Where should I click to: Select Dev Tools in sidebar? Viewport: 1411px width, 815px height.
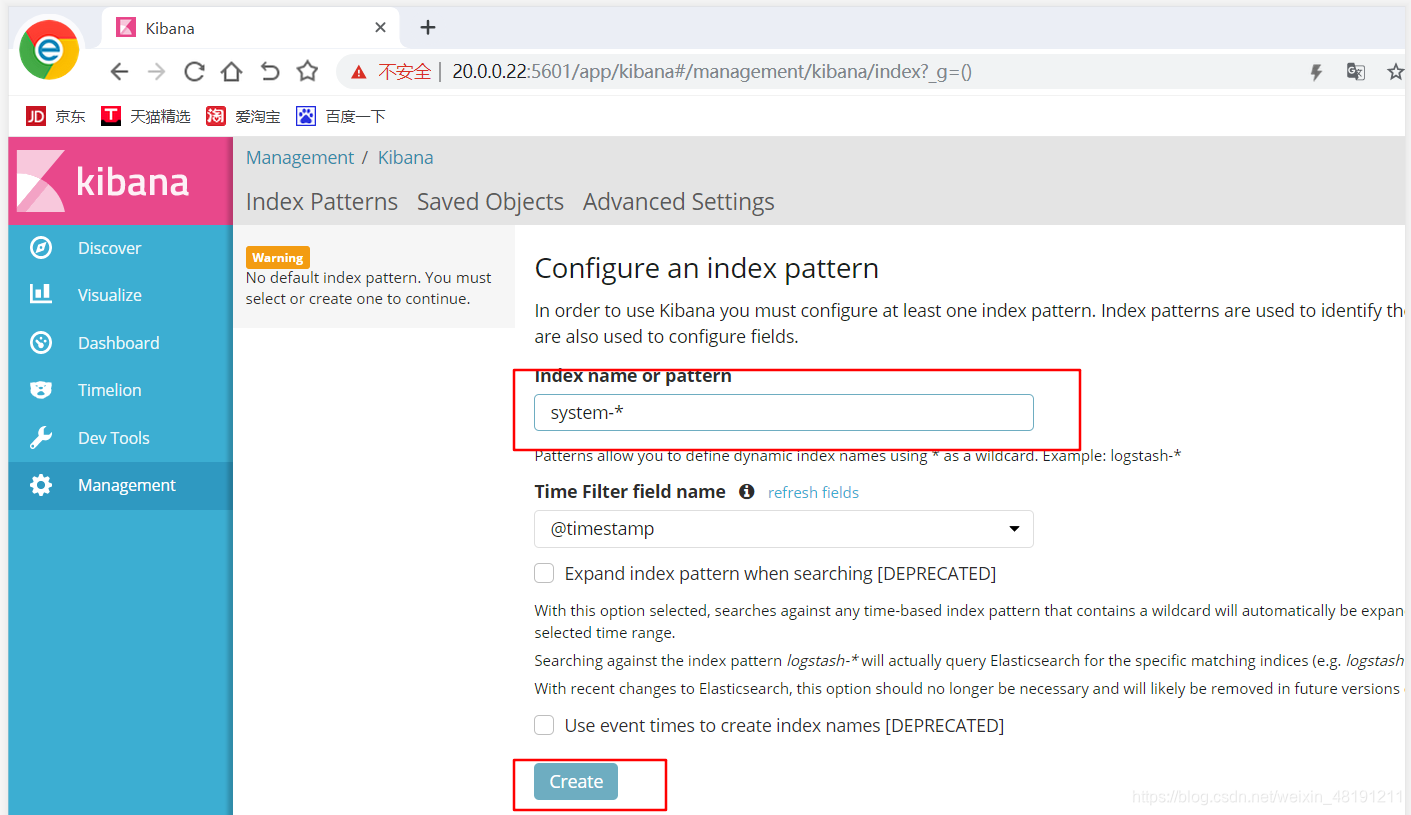[120, 438]
